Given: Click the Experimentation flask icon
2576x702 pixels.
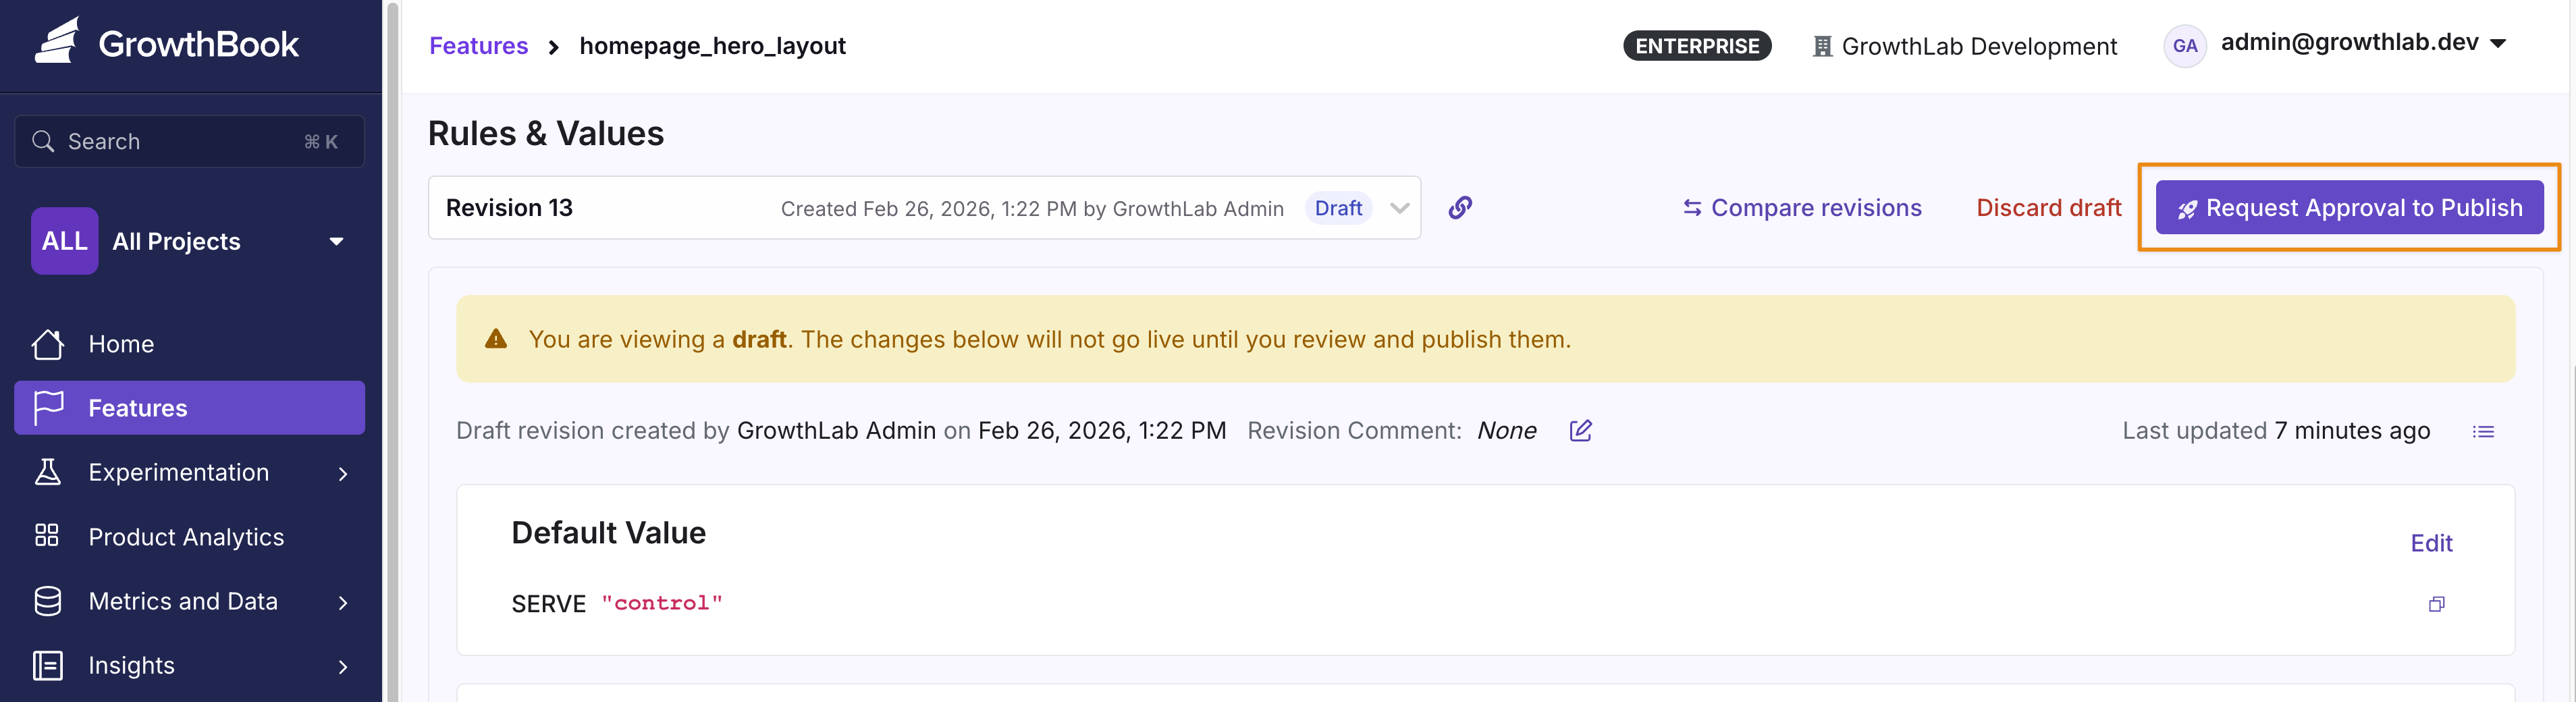Looking at the screenshot, I should 48,472.
